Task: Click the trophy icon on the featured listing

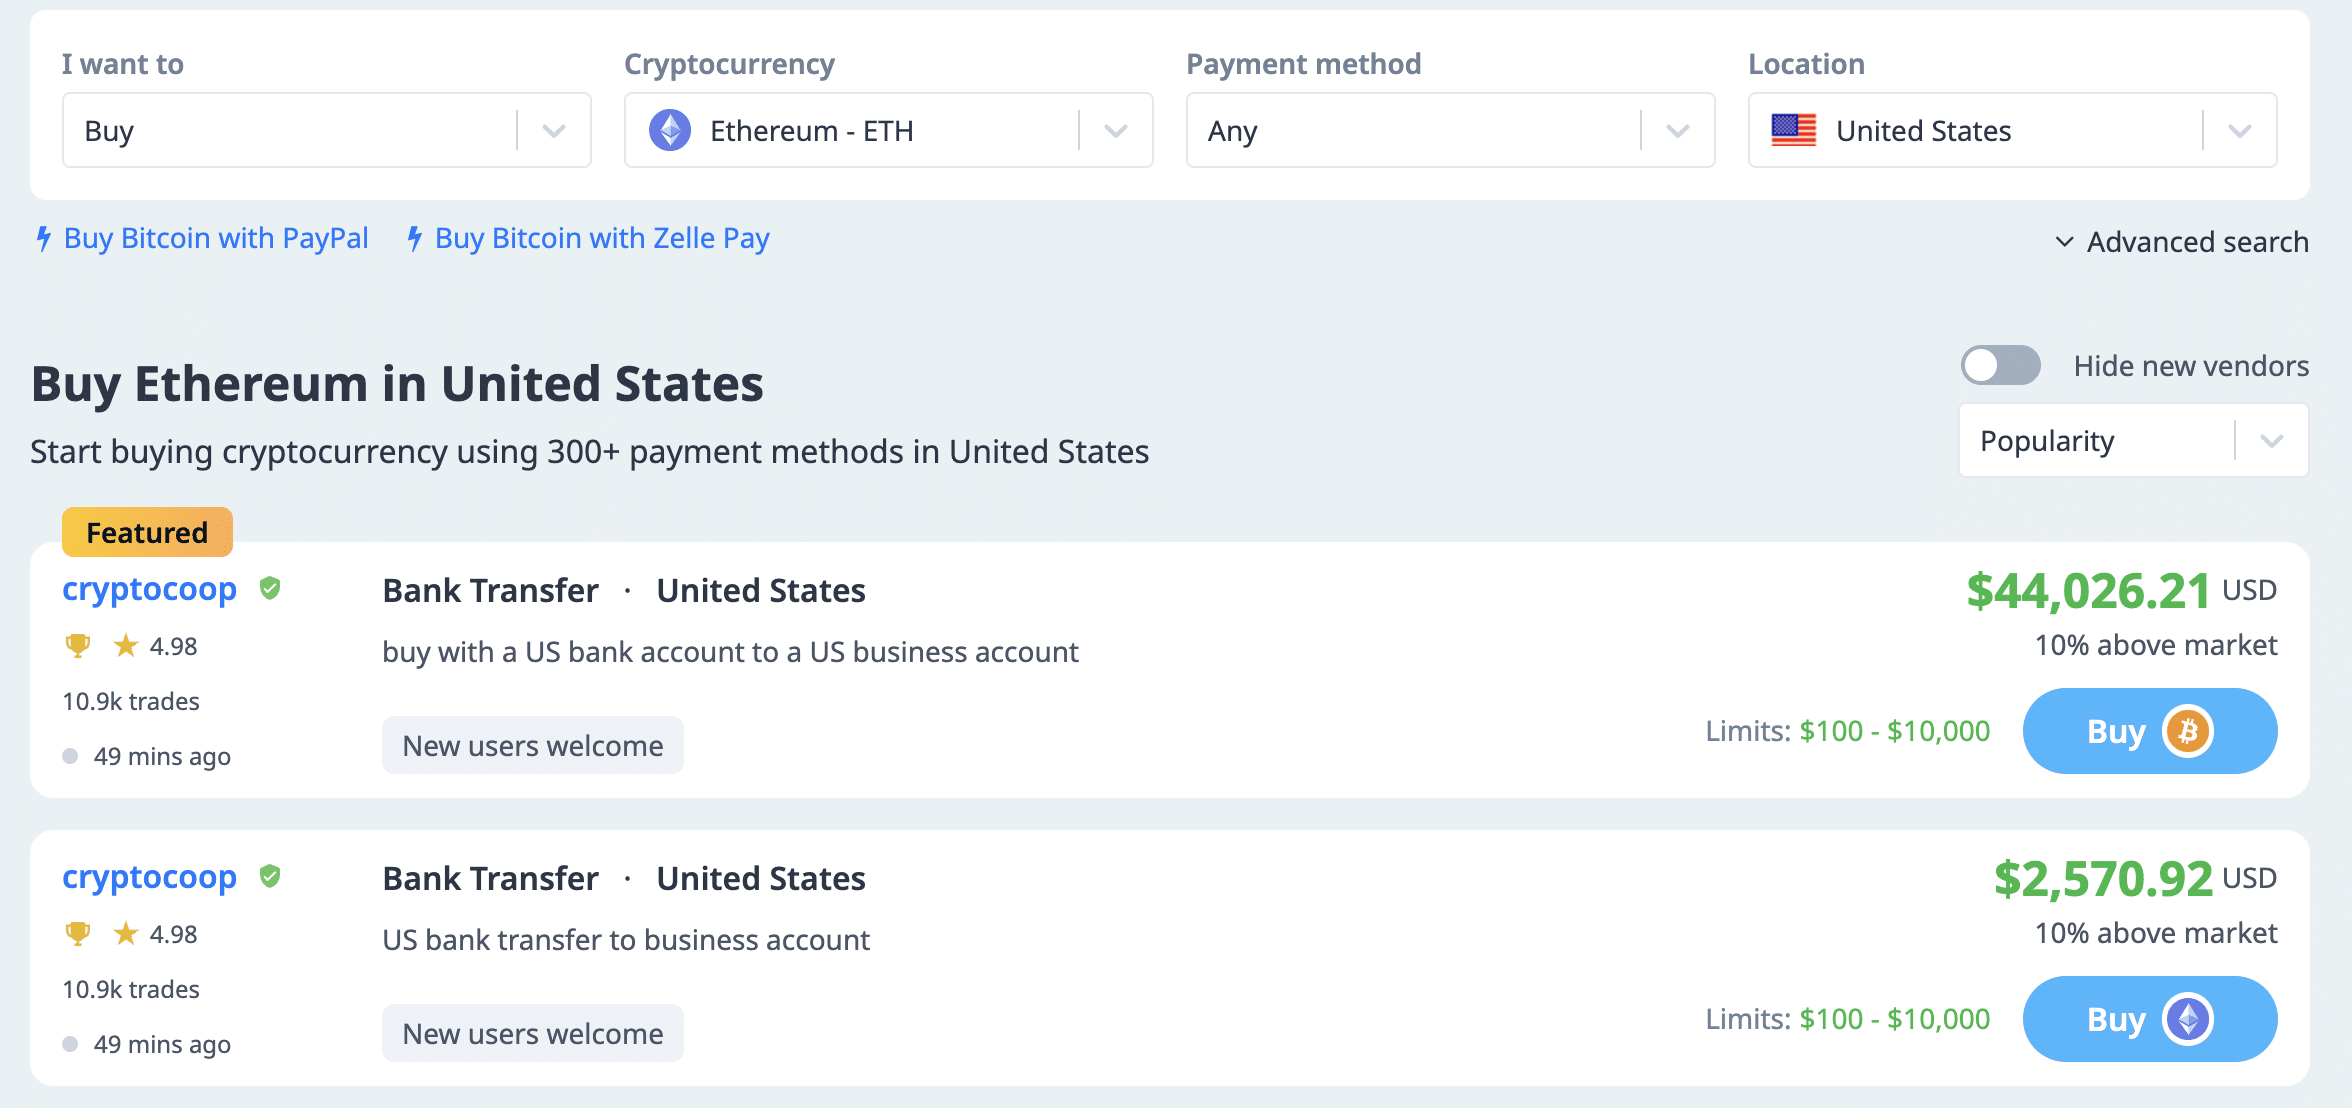Action: pos(76,645)
